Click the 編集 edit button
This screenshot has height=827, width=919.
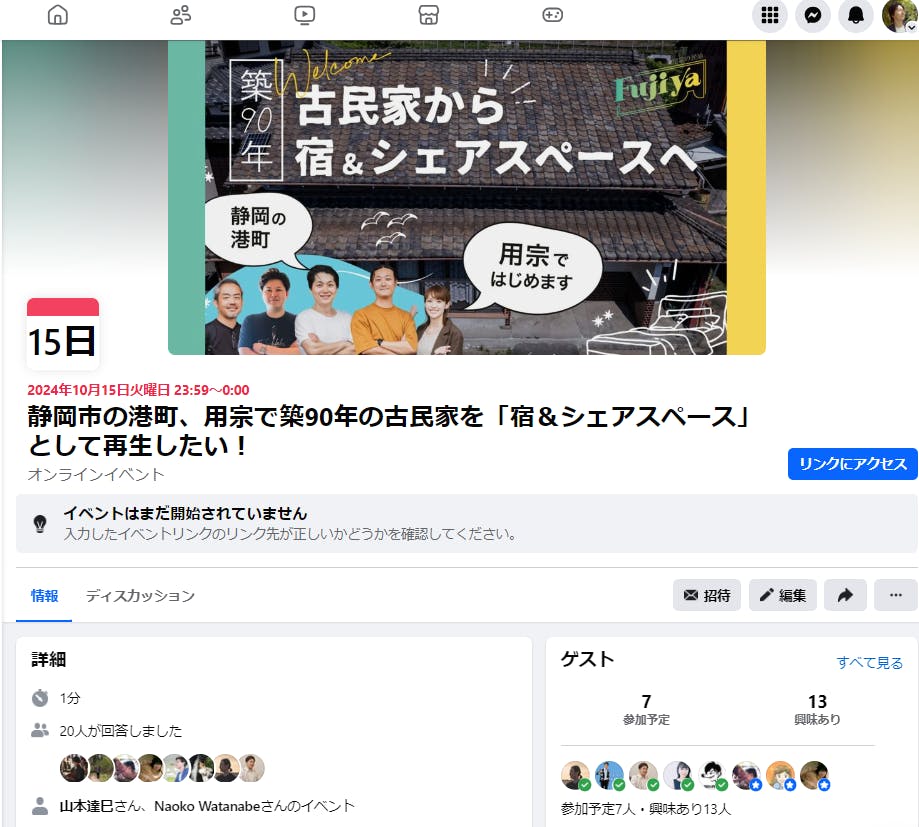pyautogui.click(x=782, y=595)
